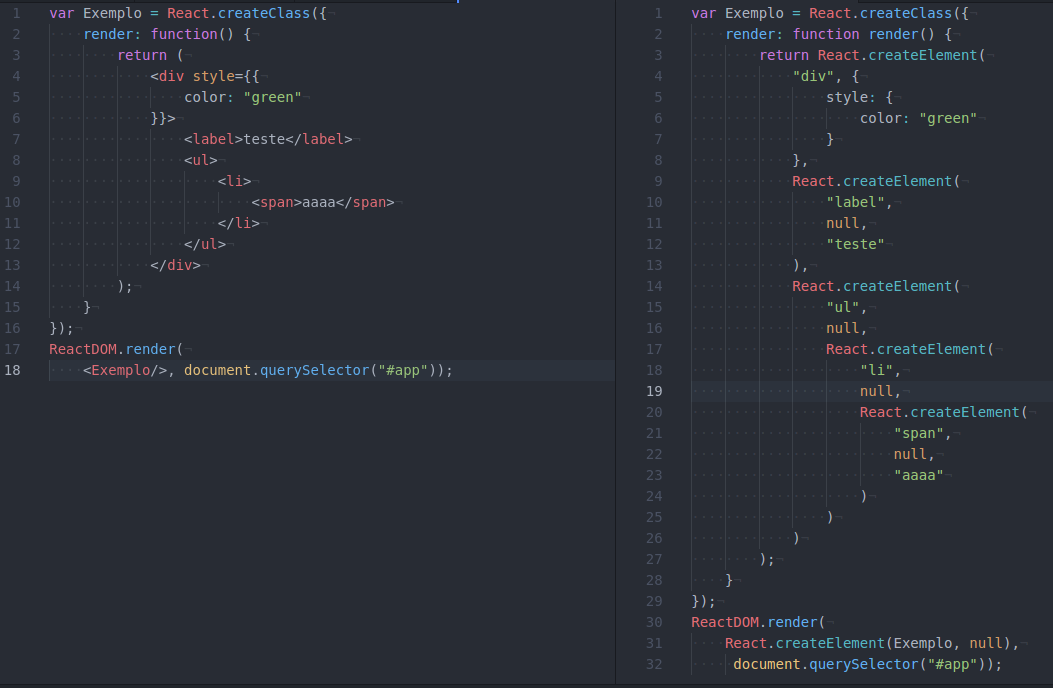Click line number 27 in right pane gutter

(x=654, y=559)
